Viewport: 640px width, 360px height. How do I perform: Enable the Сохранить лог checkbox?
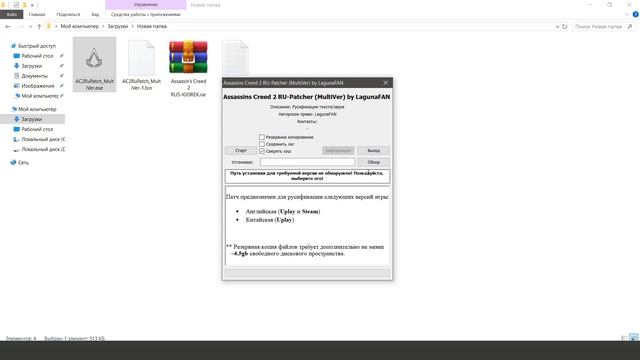click(x=262, y=144)
